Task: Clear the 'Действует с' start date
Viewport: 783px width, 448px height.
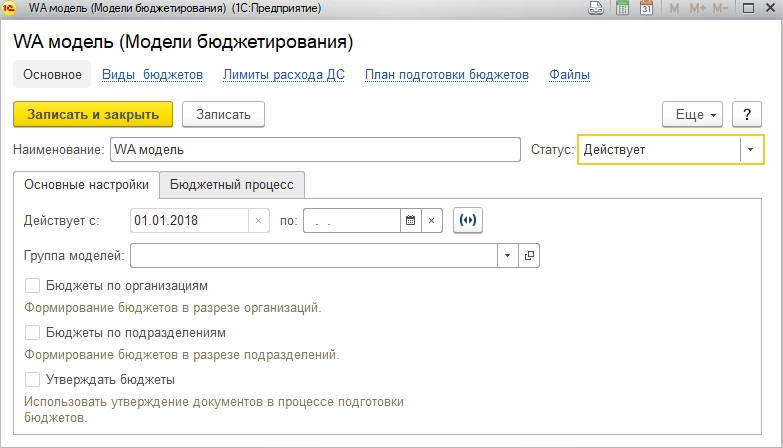Action: point(258,221)
